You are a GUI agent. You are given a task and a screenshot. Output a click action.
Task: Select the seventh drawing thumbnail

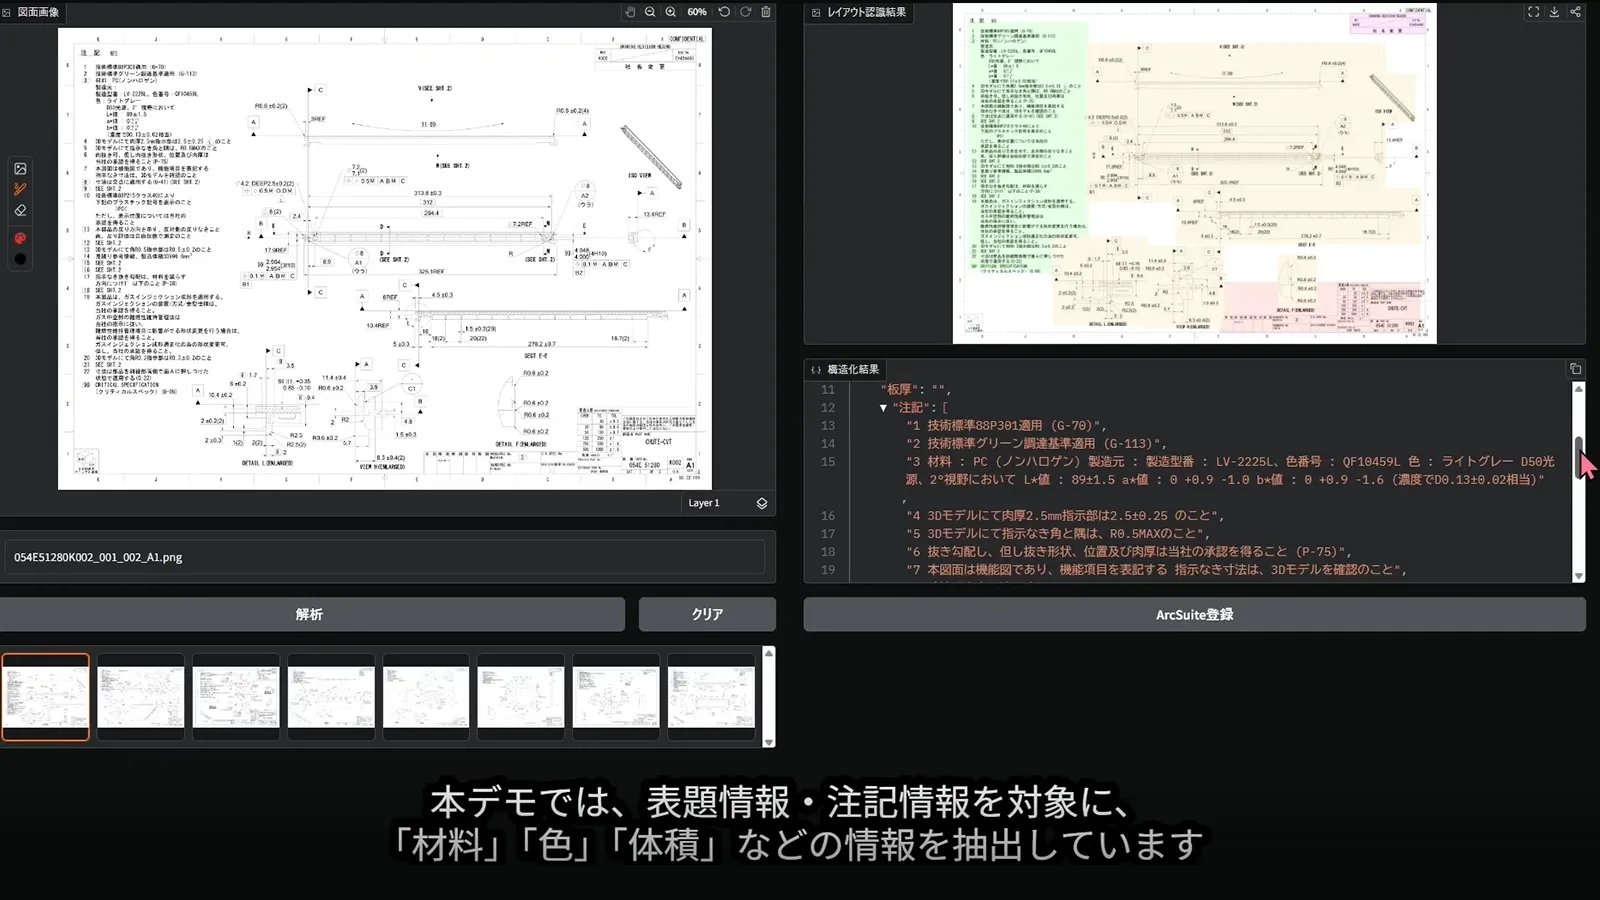coord(616,697)
